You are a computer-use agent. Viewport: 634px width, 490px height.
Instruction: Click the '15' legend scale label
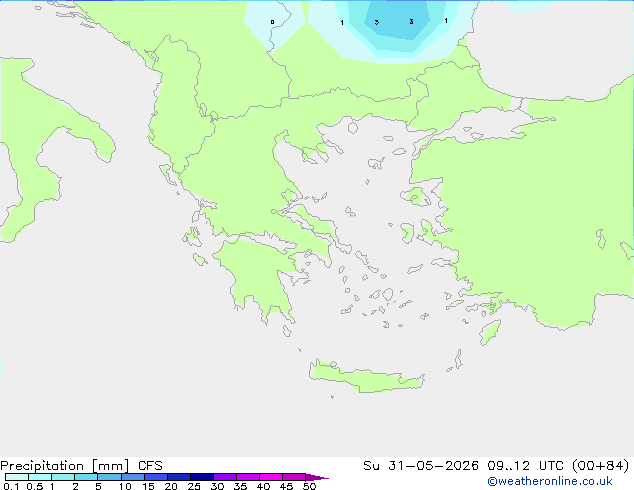pos(148,486)
